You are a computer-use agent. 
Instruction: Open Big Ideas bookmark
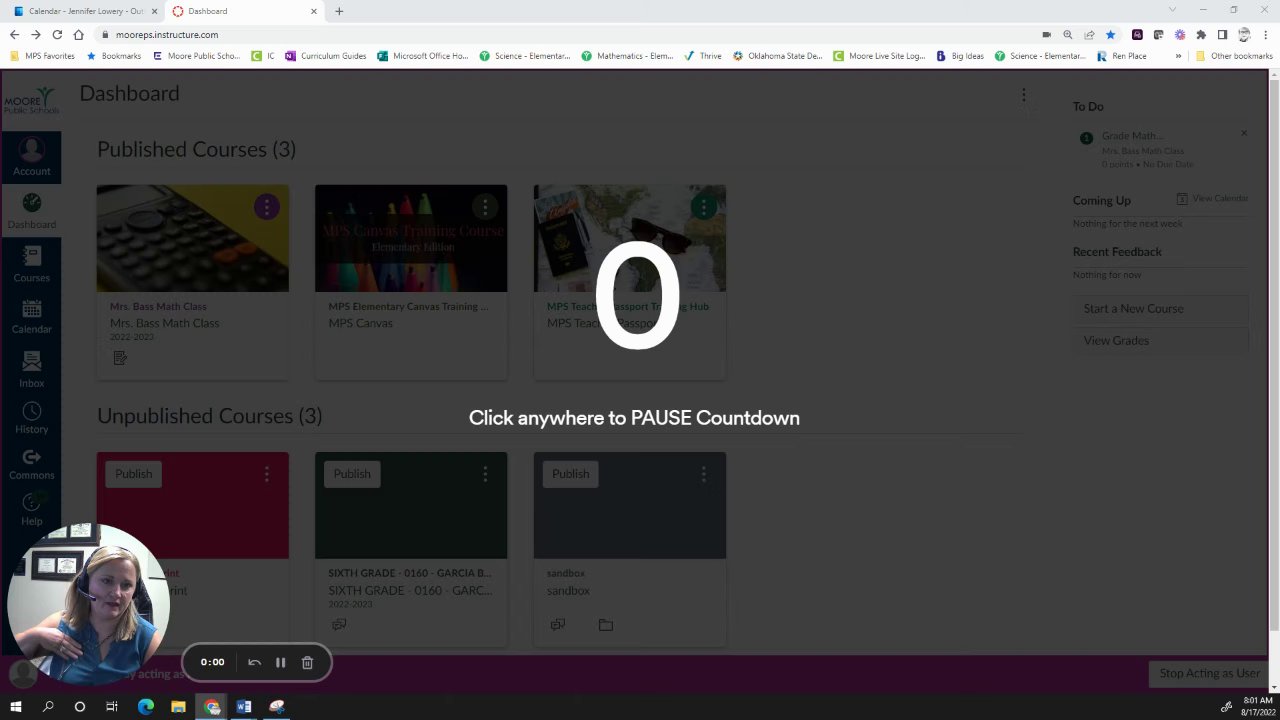tap(960, 56)
